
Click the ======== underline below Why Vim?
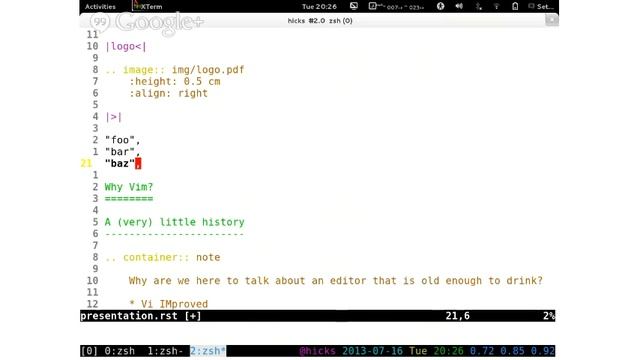click(129, 199)
